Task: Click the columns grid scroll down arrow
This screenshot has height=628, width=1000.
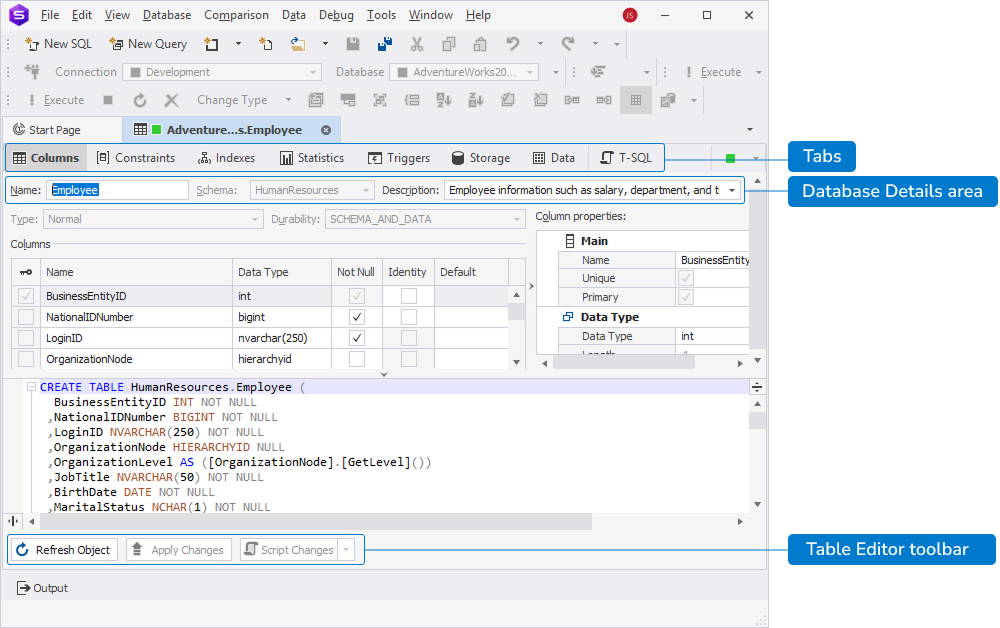Action: click(517, 362)
